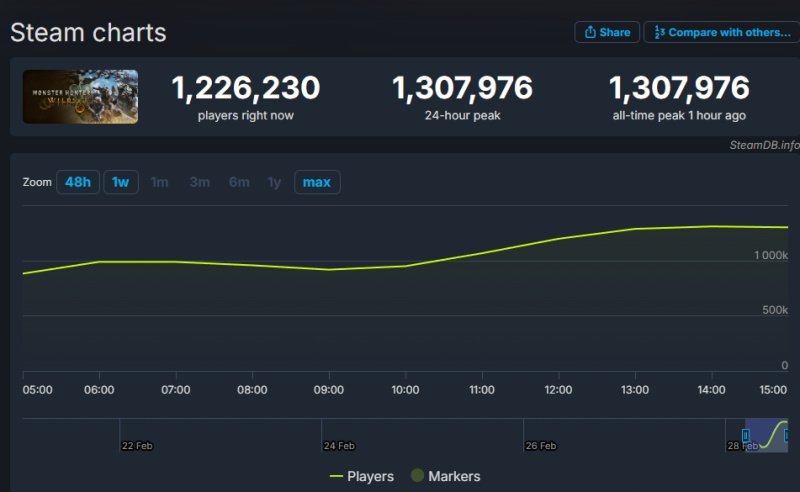Open Compare with others
Viewport: 800px width, 492px height.
click(720, 32)
